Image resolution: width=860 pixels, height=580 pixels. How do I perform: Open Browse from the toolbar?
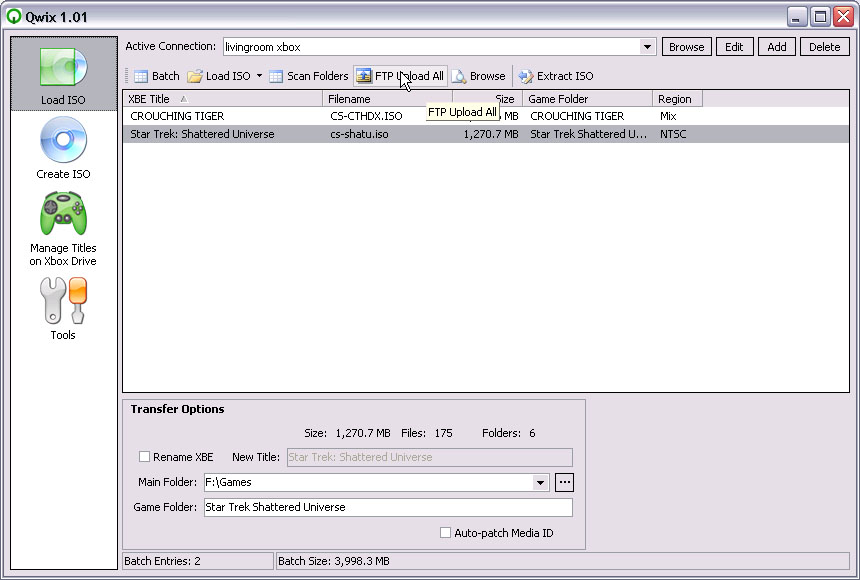pos(478,75)
